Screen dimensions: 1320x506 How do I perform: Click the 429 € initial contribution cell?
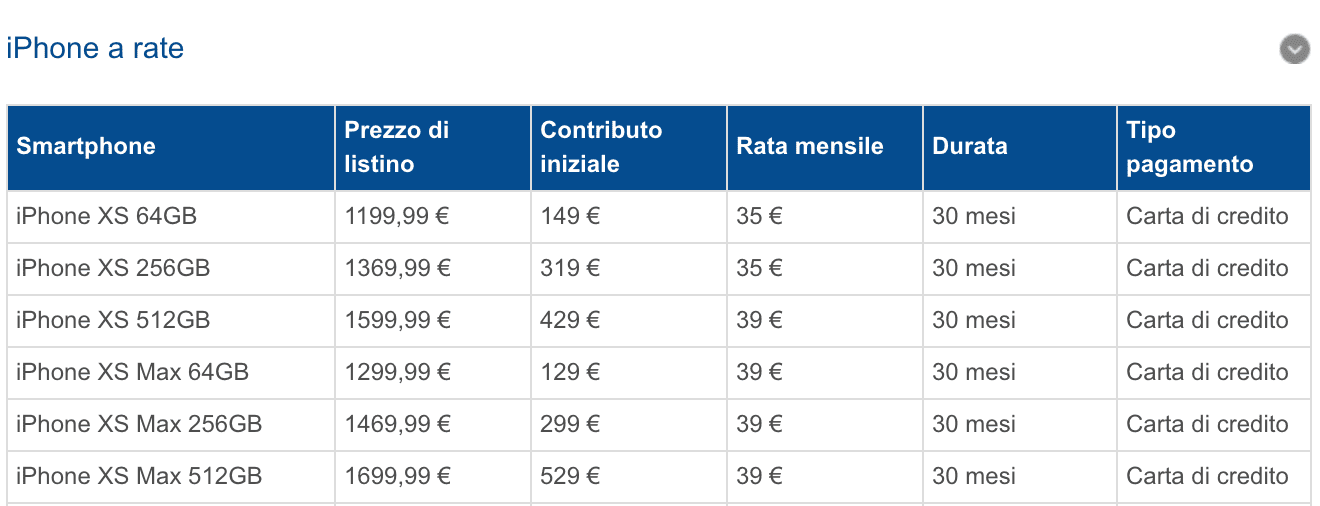point(629,320)
